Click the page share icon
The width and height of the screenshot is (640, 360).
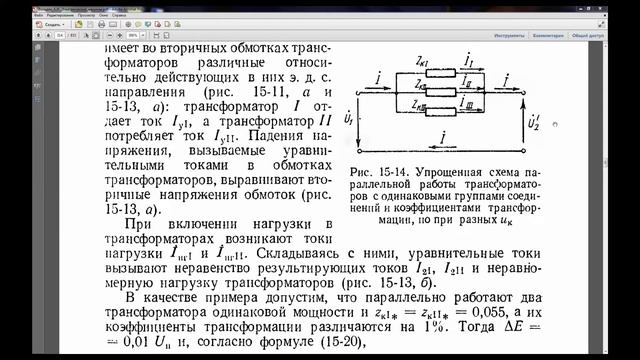coord(167,24)
